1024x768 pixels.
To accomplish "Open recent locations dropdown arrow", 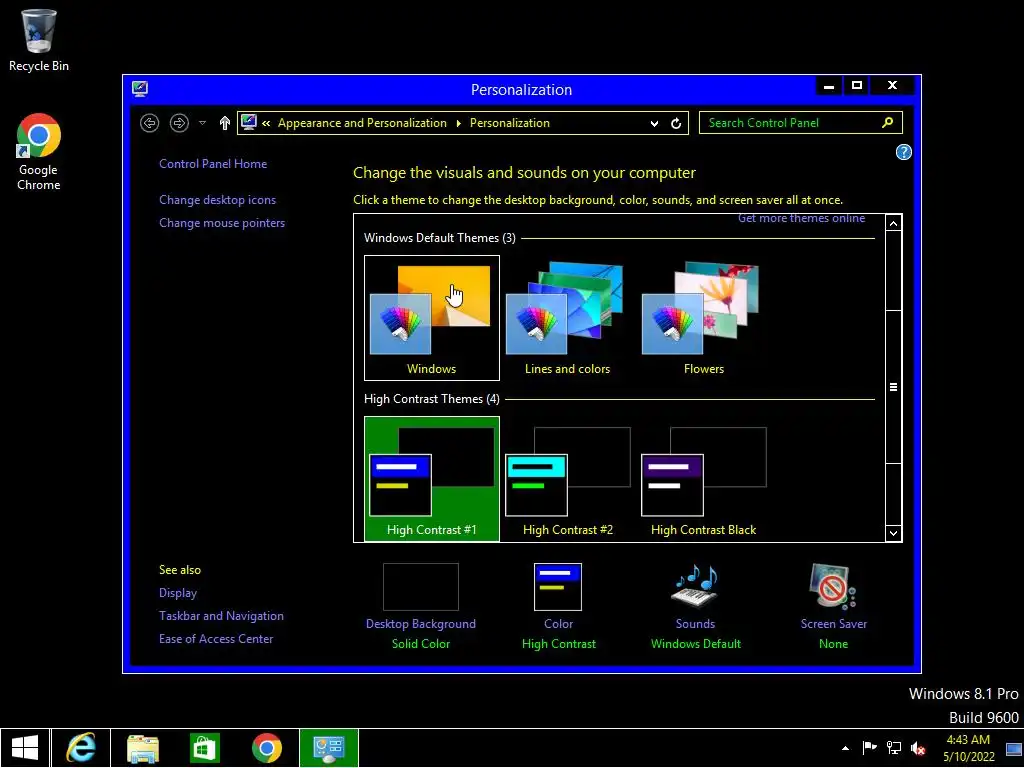I will click(202, 123).
